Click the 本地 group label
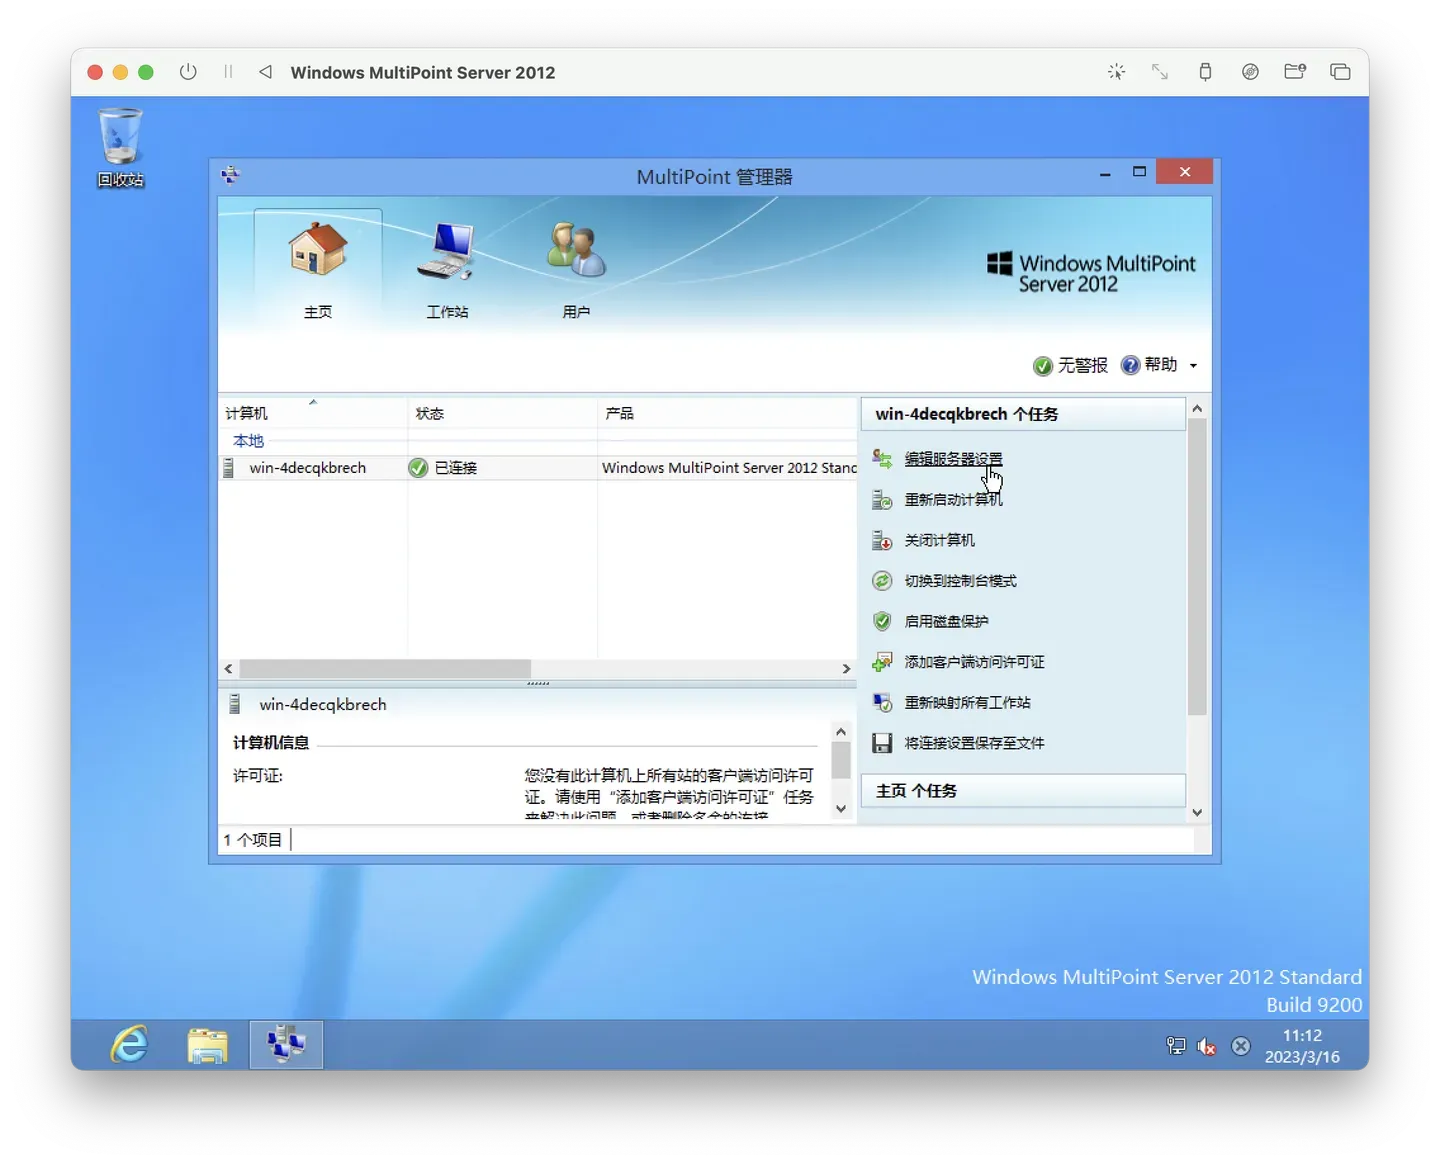 click(x=248, y=441)
